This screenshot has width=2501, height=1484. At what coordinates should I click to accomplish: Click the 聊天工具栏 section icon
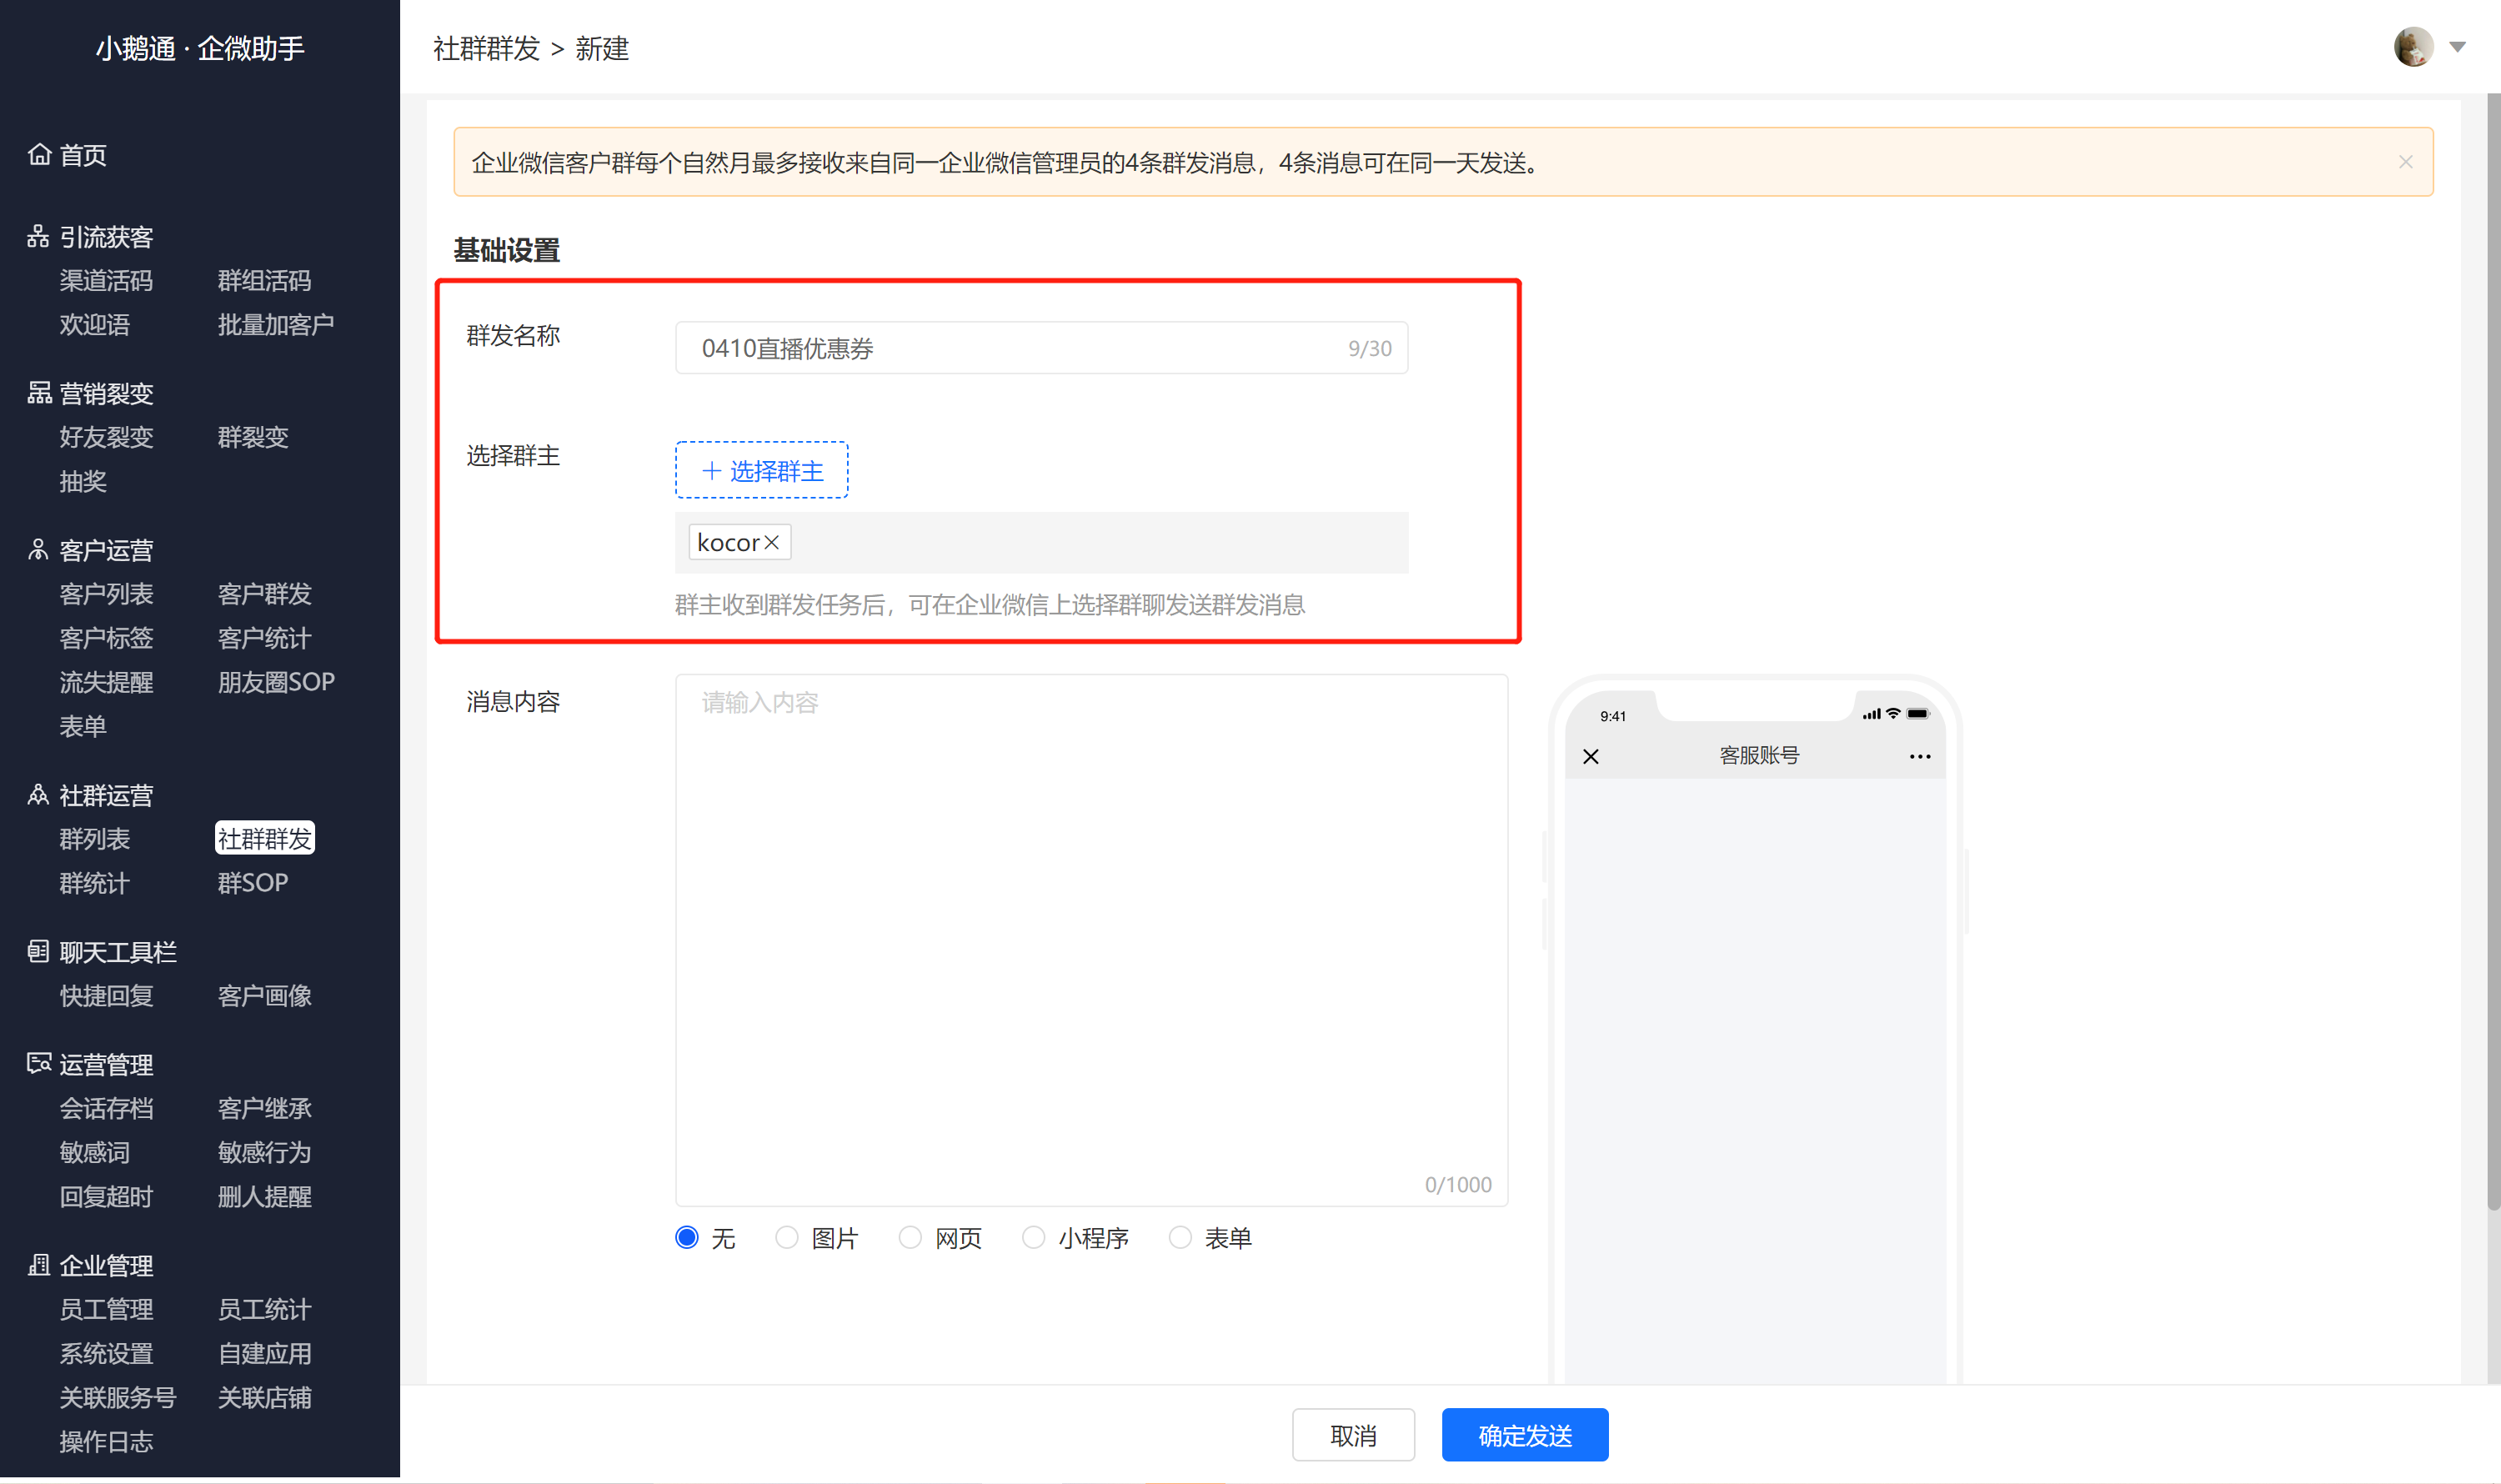point(38,951)
